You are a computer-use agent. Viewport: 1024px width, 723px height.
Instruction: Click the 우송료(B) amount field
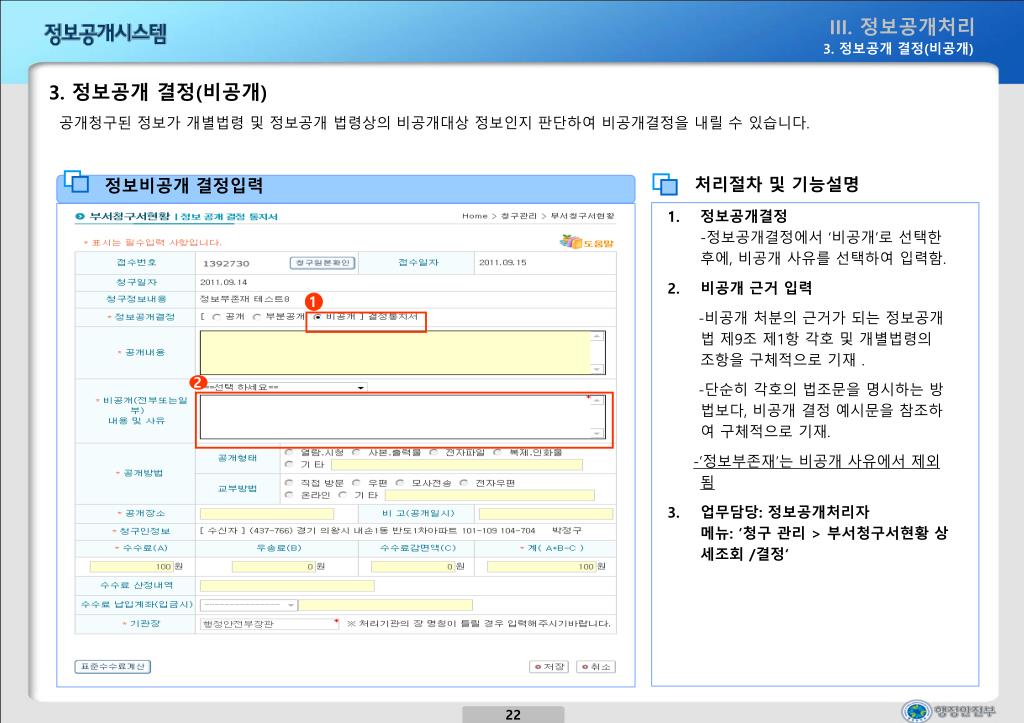[x=274, y=567]
